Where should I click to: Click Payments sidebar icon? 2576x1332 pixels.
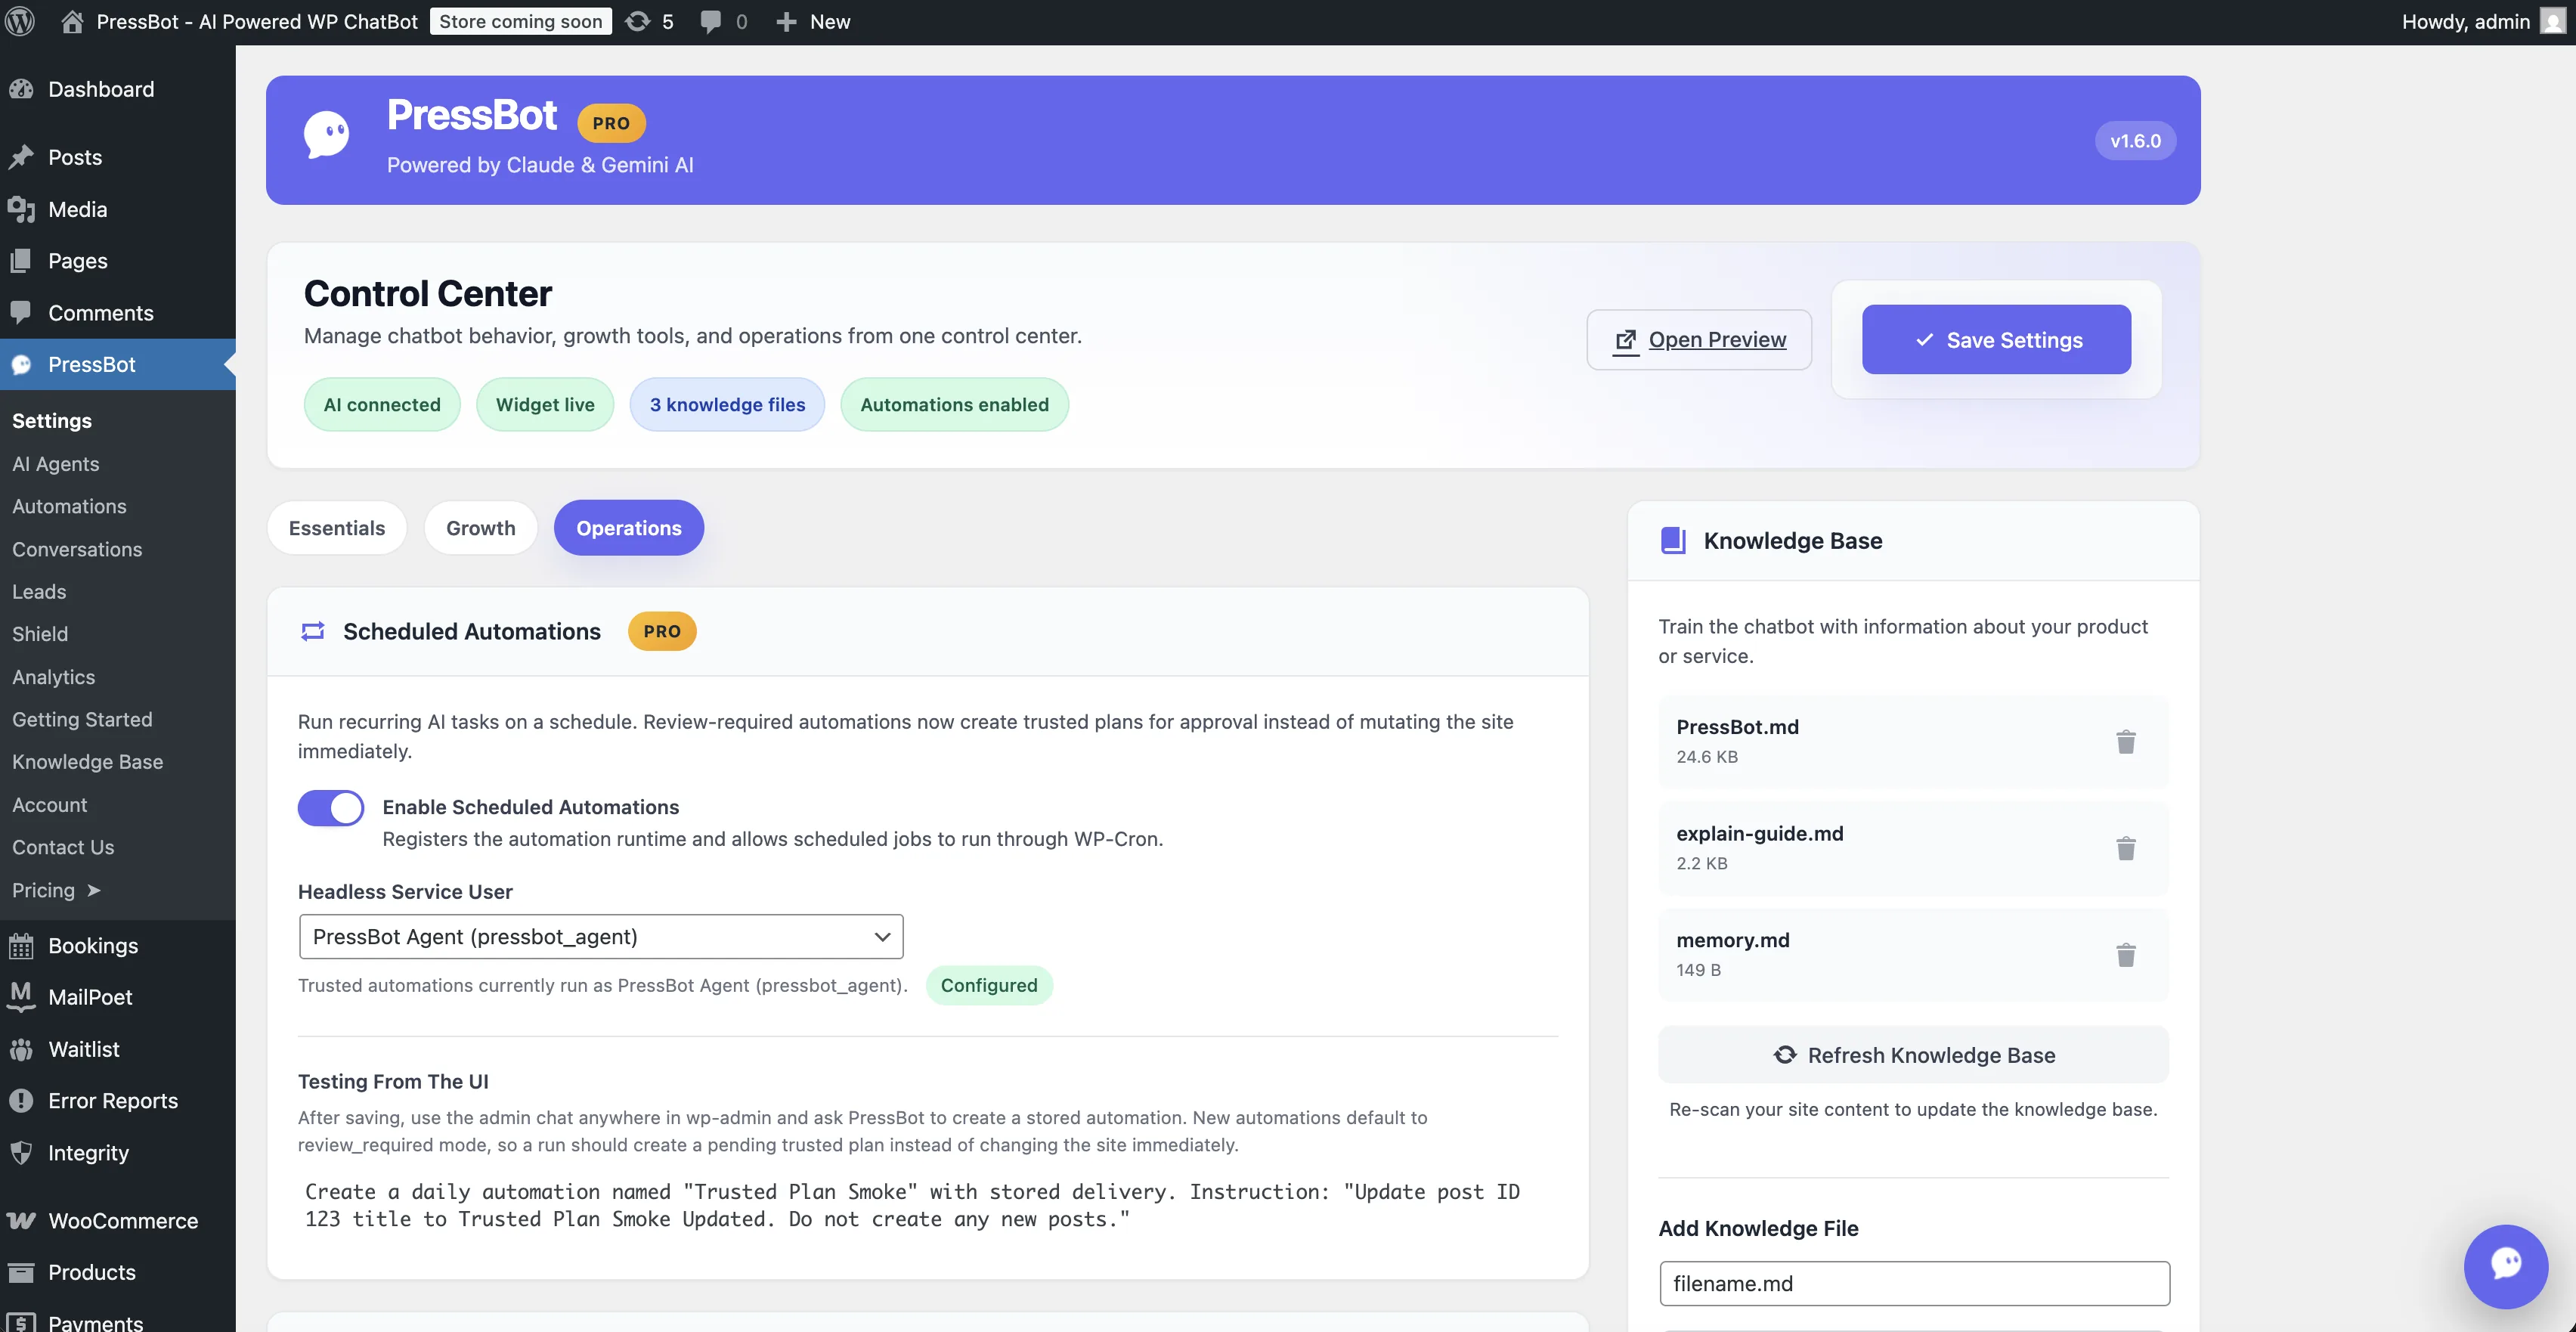coord(21,1322)
